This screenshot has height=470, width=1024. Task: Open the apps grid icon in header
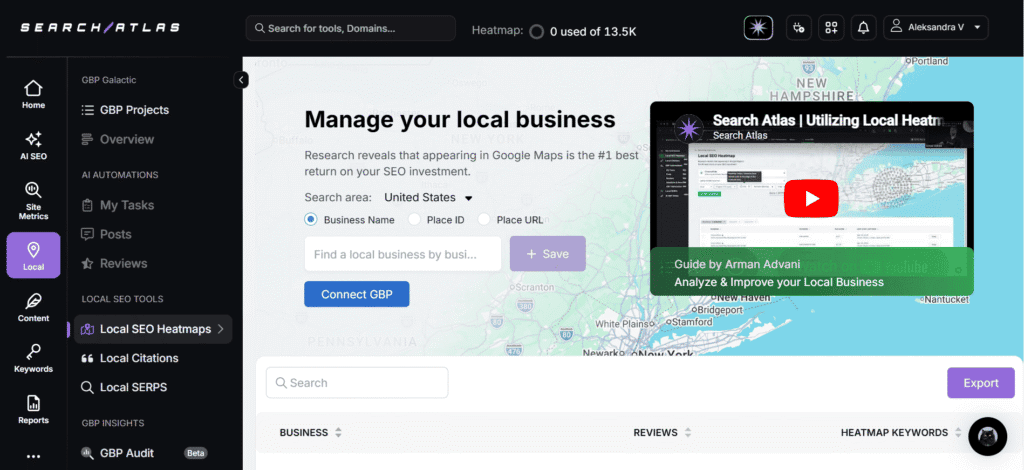pos(831,27)
